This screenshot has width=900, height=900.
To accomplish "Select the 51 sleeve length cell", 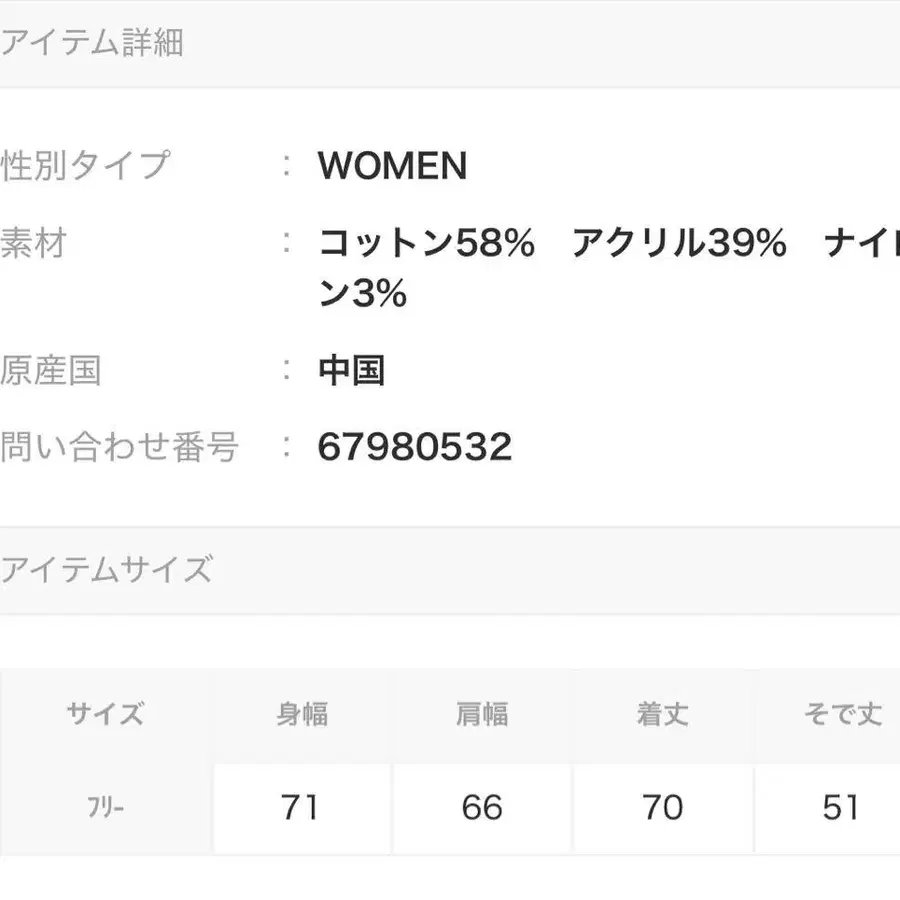I will click(840, 808).
